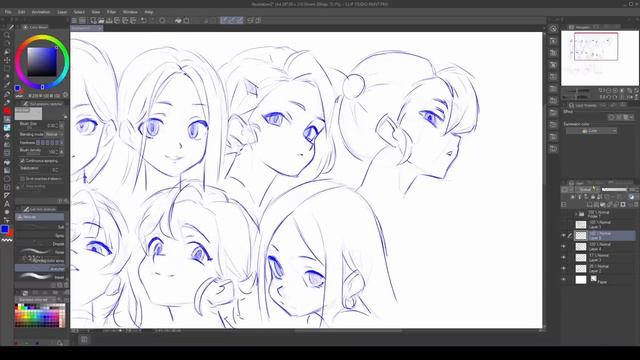Select the highlighted brush in the sub tool list

pos(40,268)
